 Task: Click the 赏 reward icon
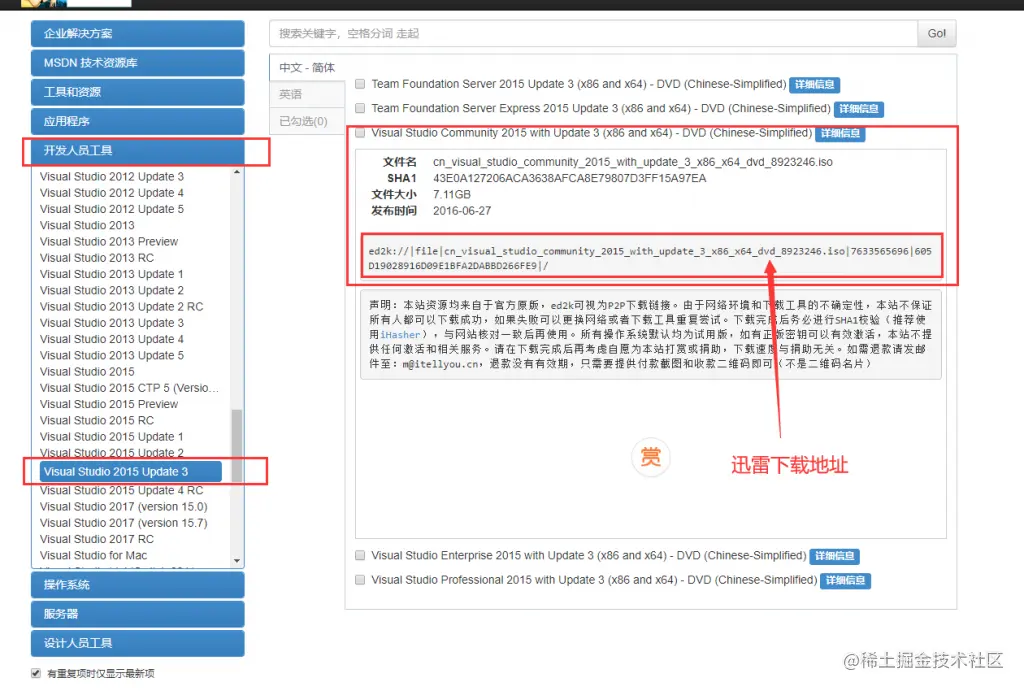click(x=650, y=457)
